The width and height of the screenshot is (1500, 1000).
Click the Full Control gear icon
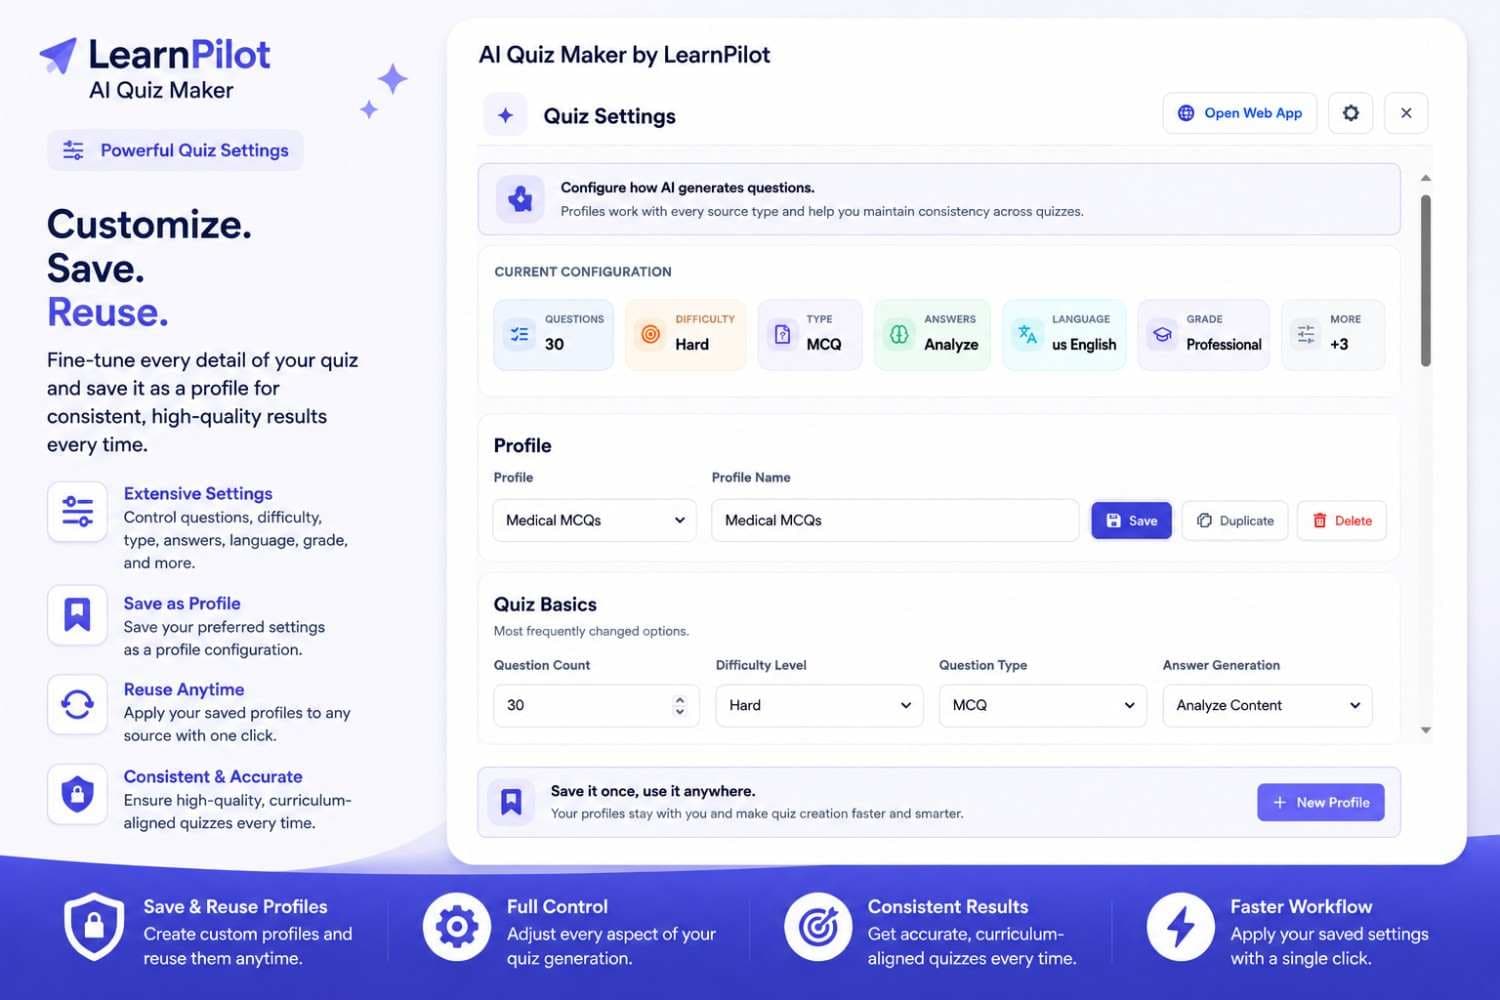pyautogui.click(x=456, y=927)
